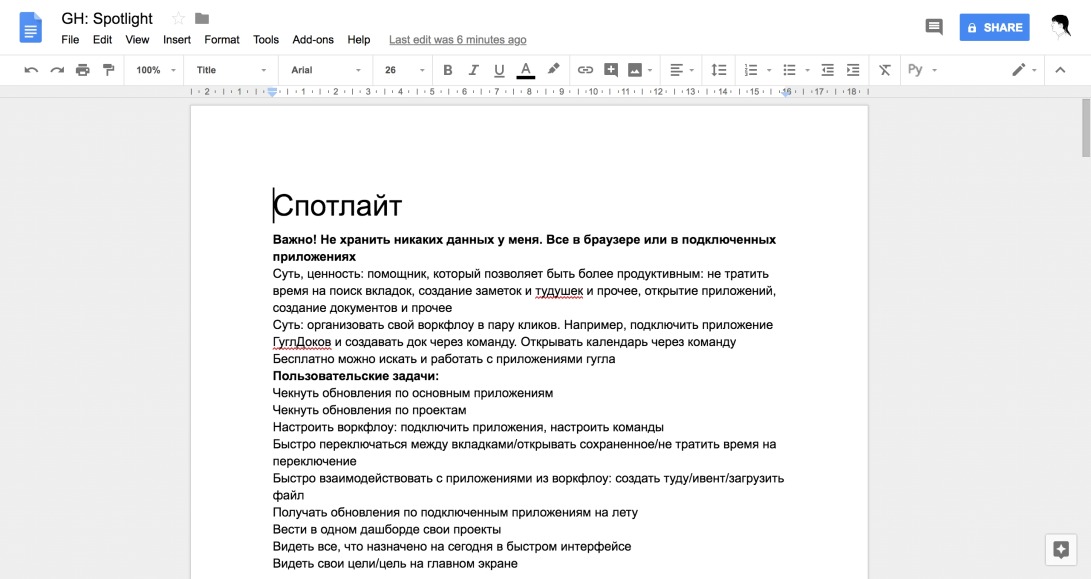Click the blue SHARE button
The width and height of the screenshot is (1091, 579).
994,27
